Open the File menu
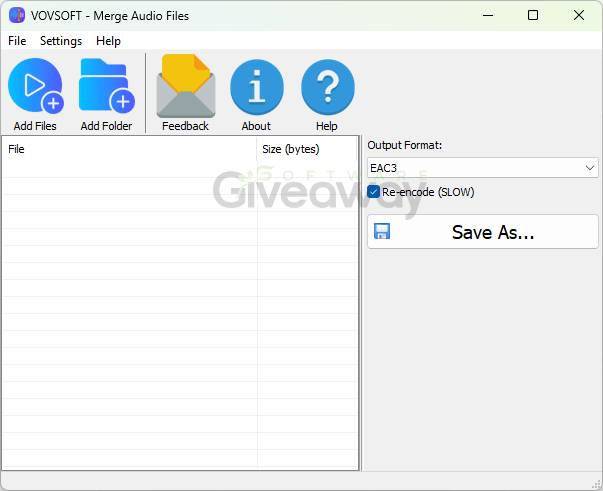This screenshot has width=603, height=491. [17, 41]
